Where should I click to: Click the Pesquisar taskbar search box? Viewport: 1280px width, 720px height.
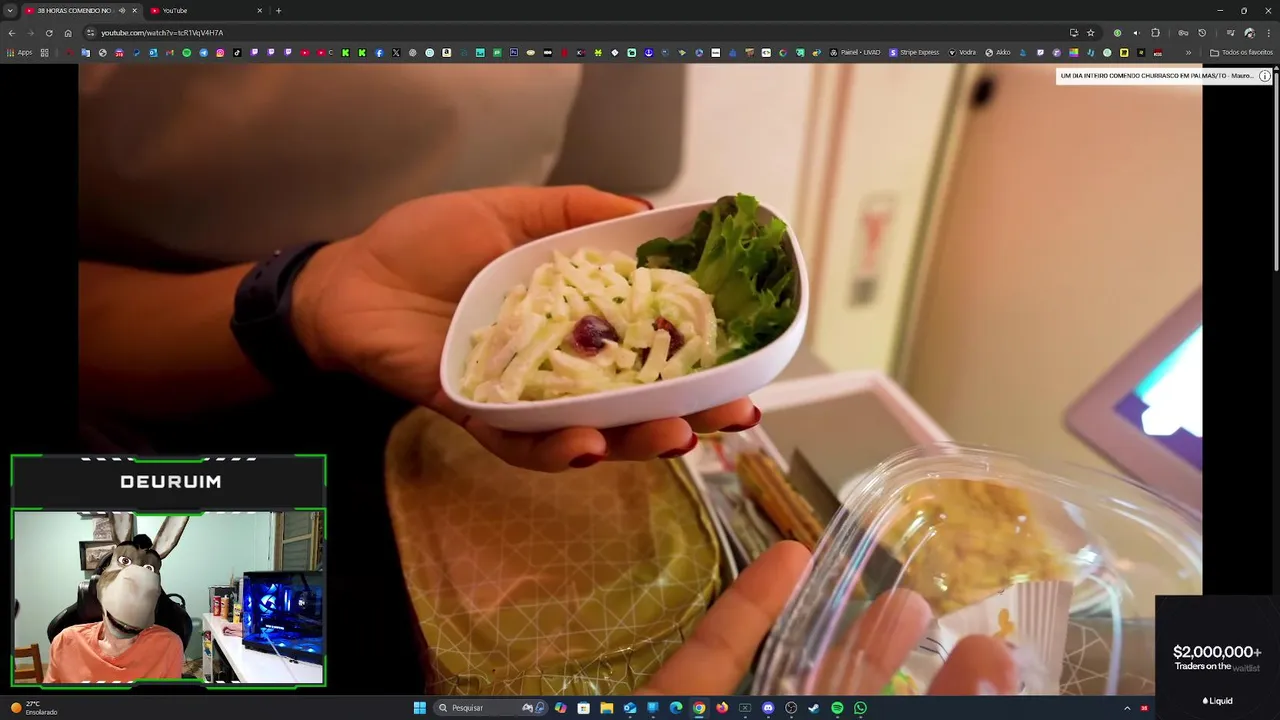tap(492, 708)
